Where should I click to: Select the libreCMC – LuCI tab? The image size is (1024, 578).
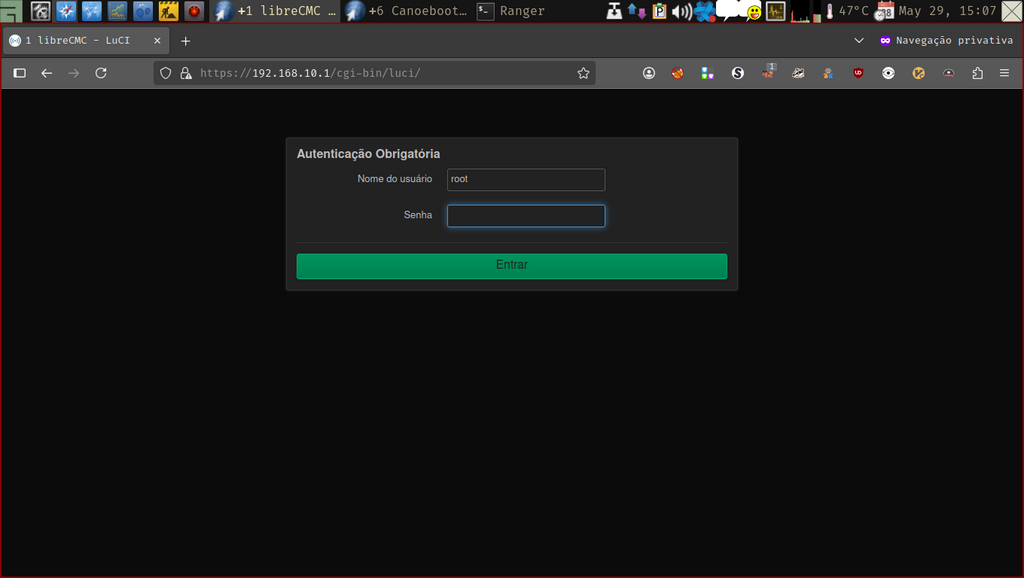click(80, 41)
